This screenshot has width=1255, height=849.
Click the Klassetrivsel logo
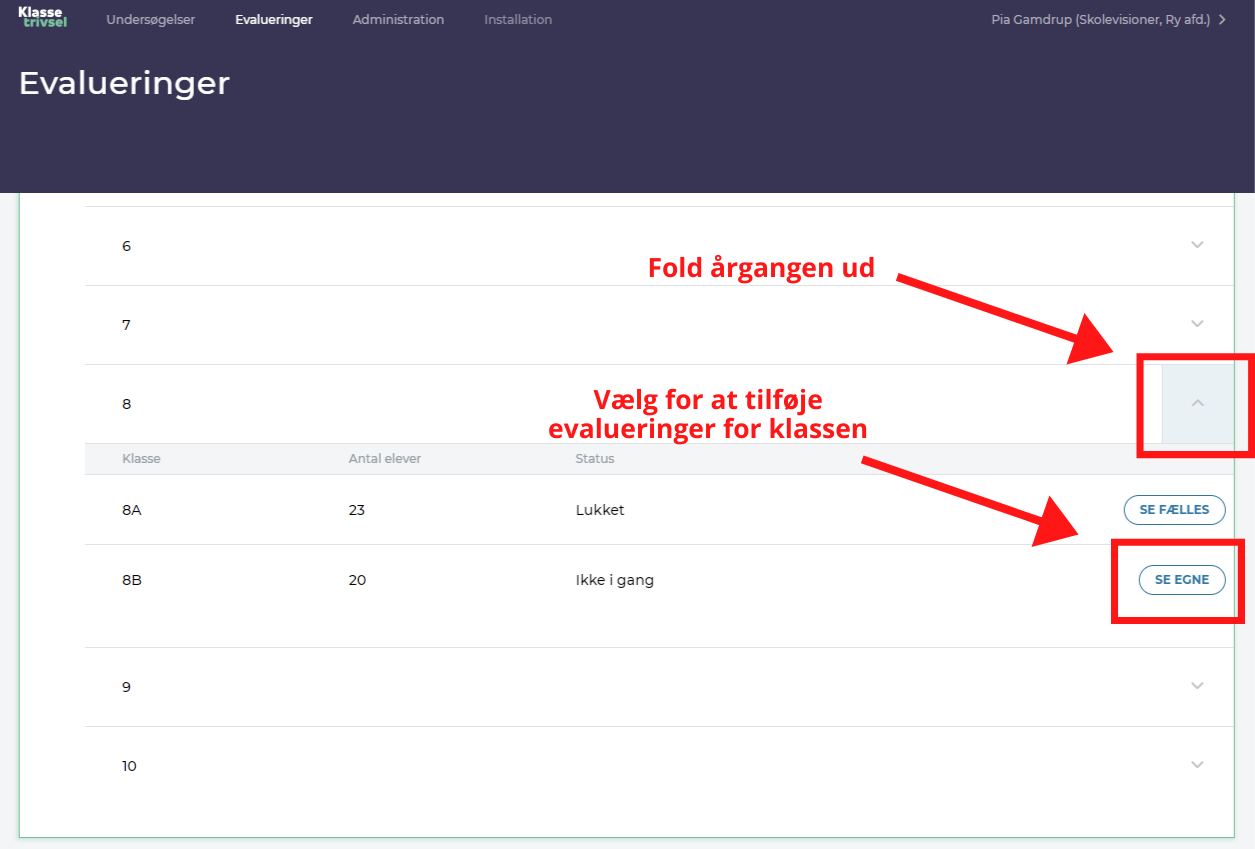(x=42, y=17)
